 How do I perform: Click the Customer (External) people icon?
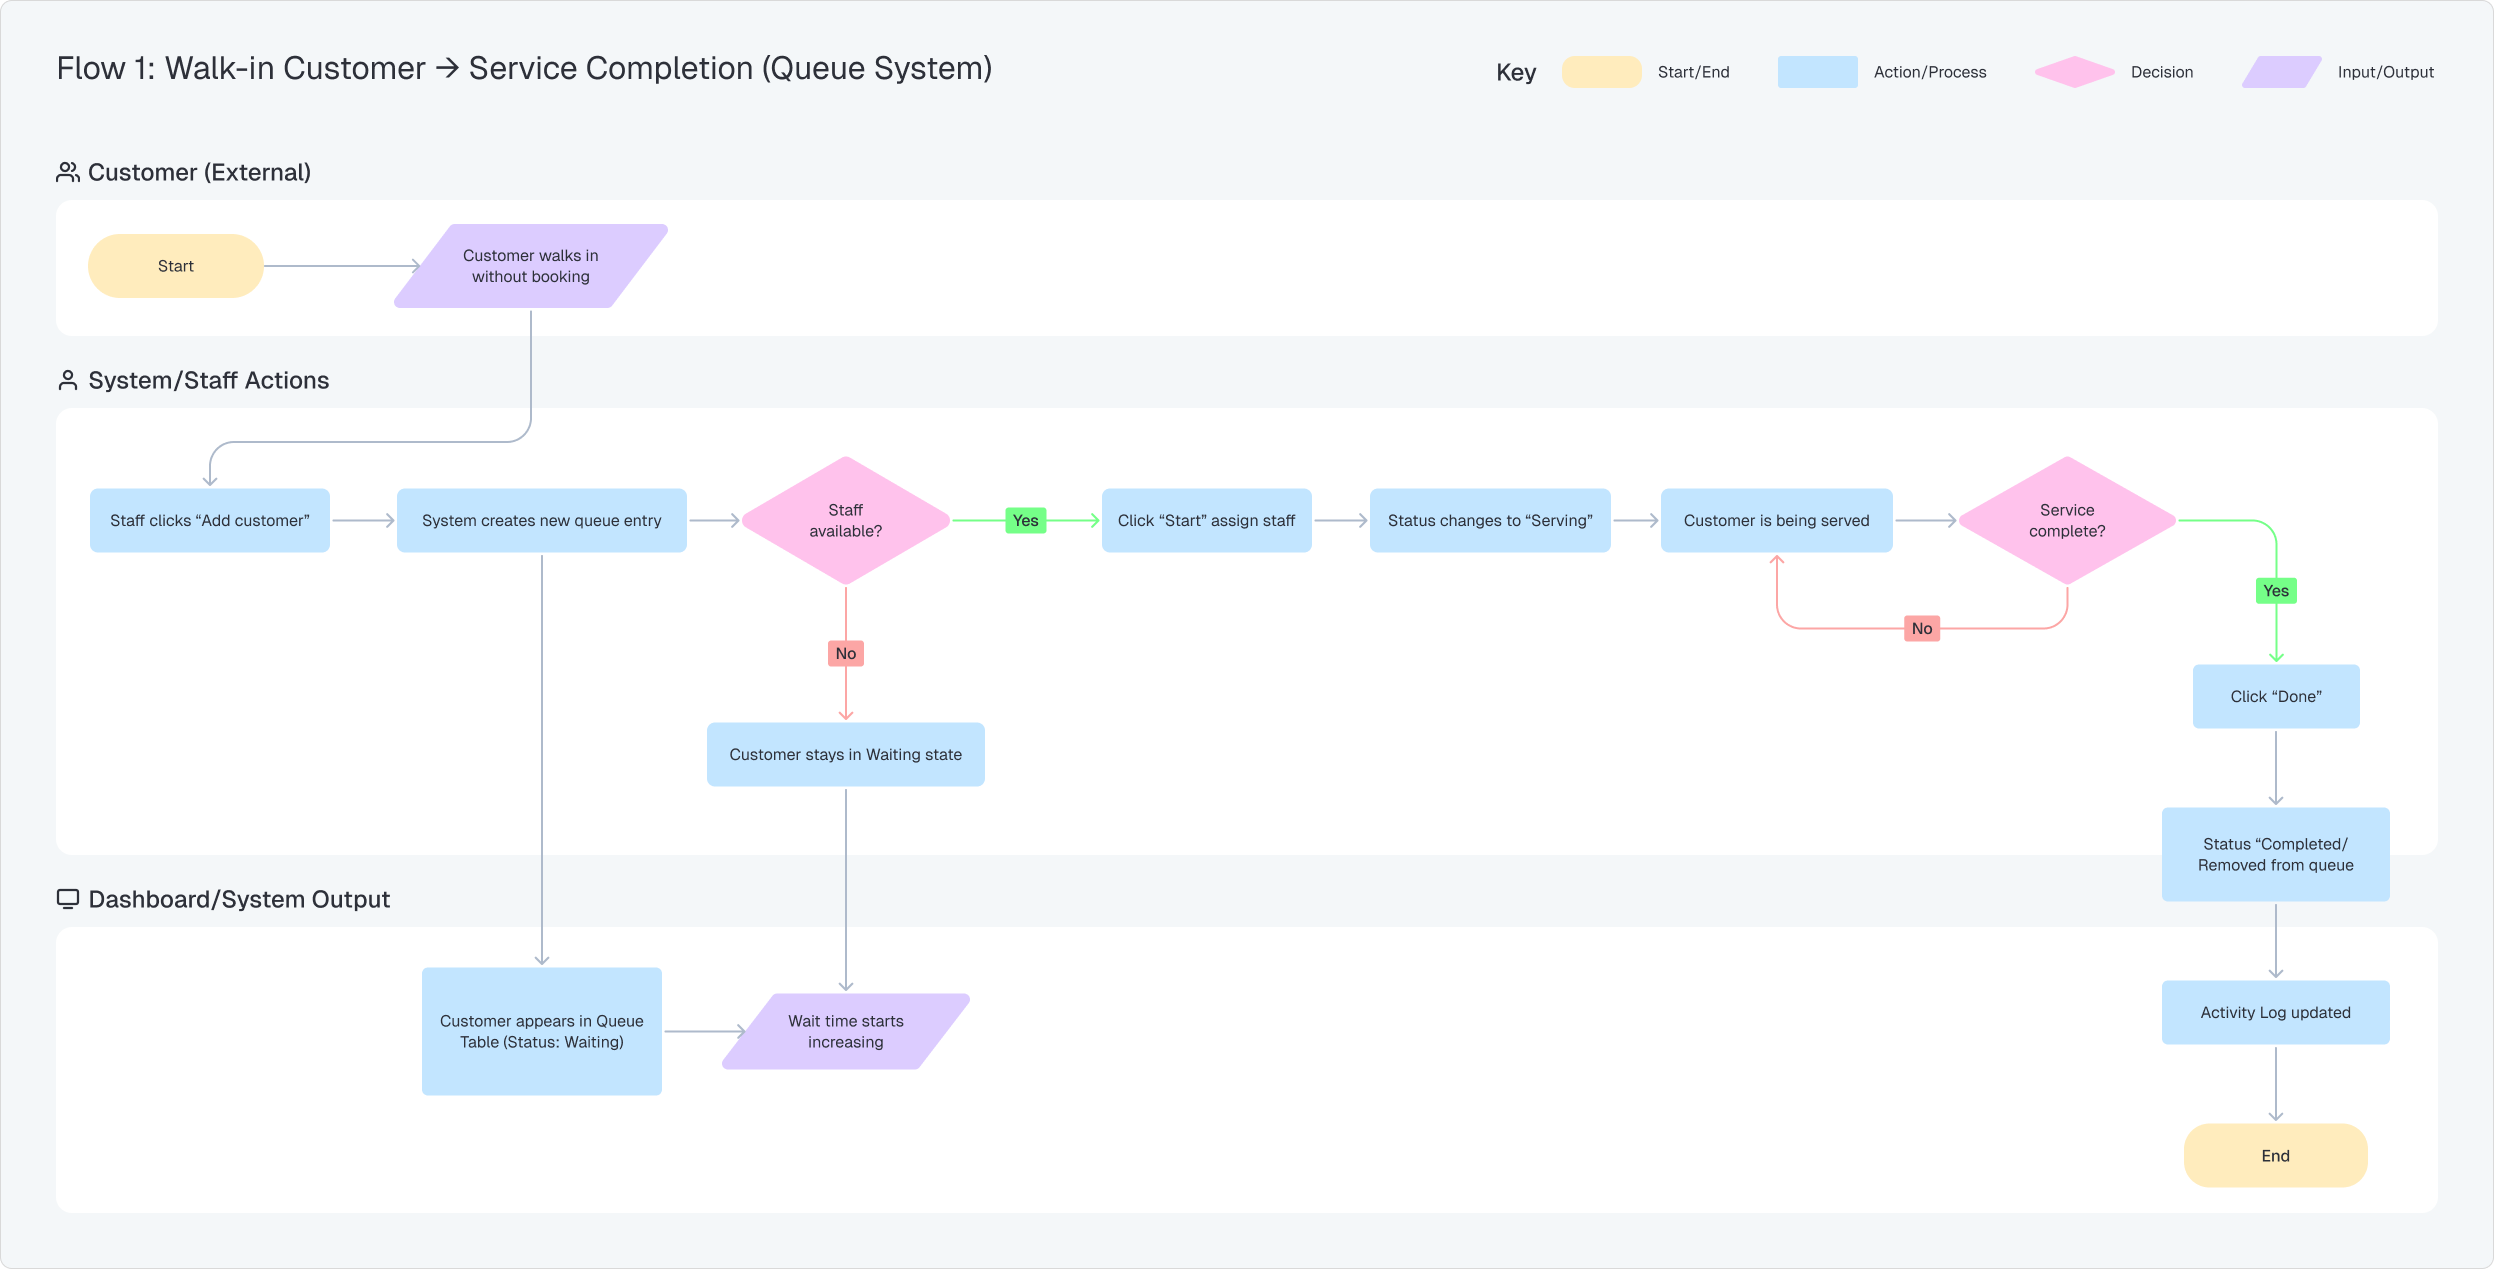(68, 173)
